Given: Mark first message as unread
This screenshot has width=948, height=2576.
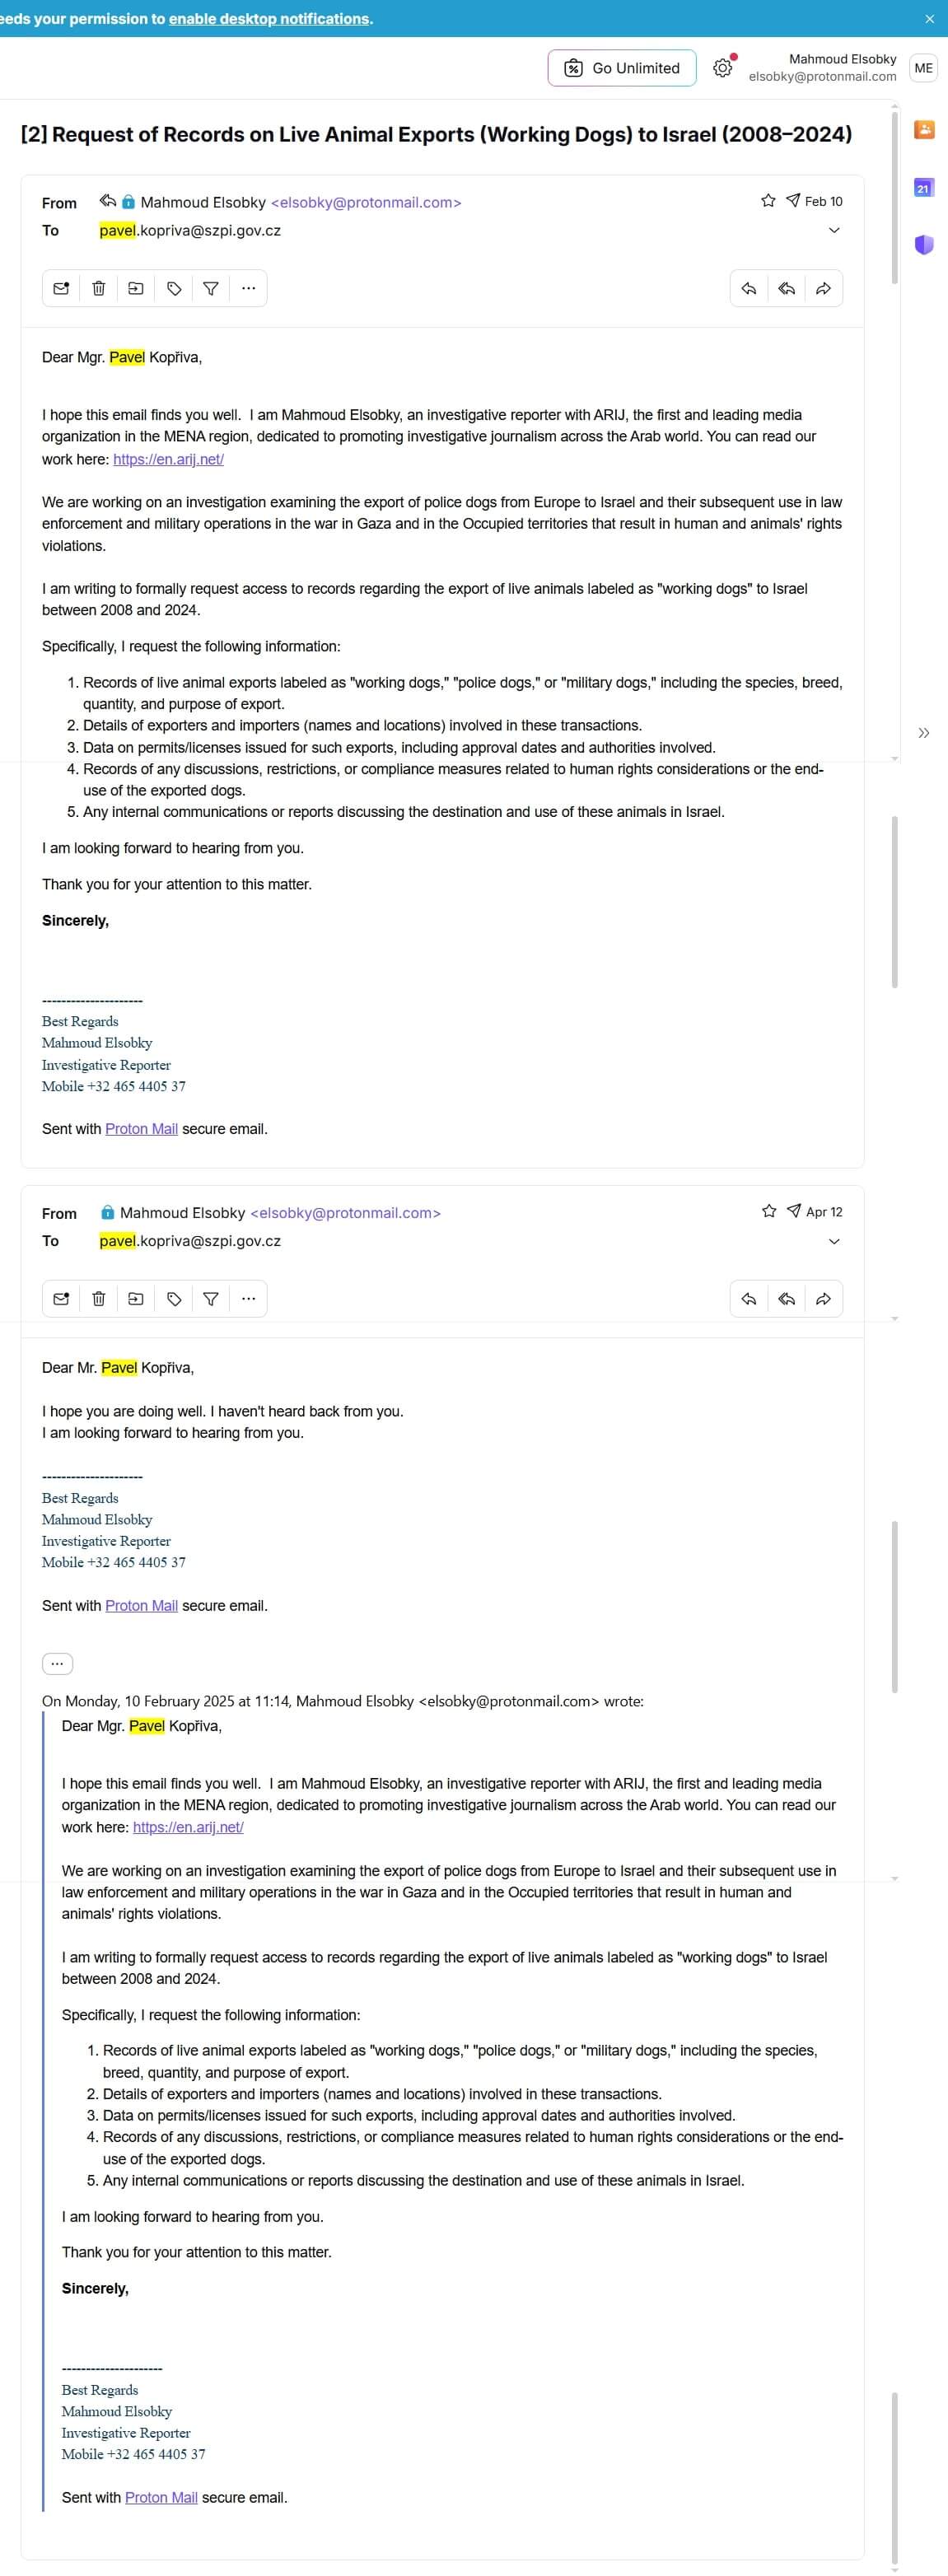Looking at the screenshot, I should click(61, 288).
